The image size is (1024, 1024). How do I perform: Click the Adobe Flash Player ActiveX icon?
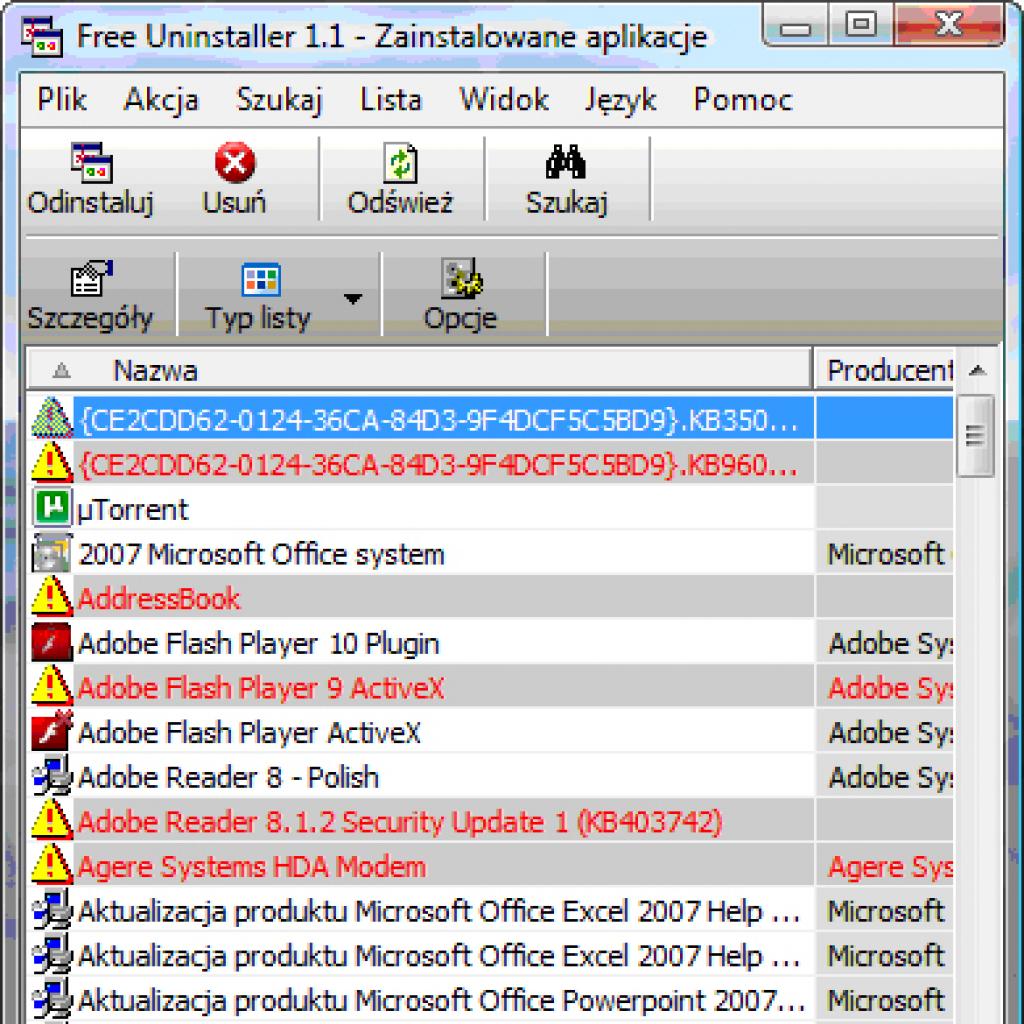click(x=52, y=731)
